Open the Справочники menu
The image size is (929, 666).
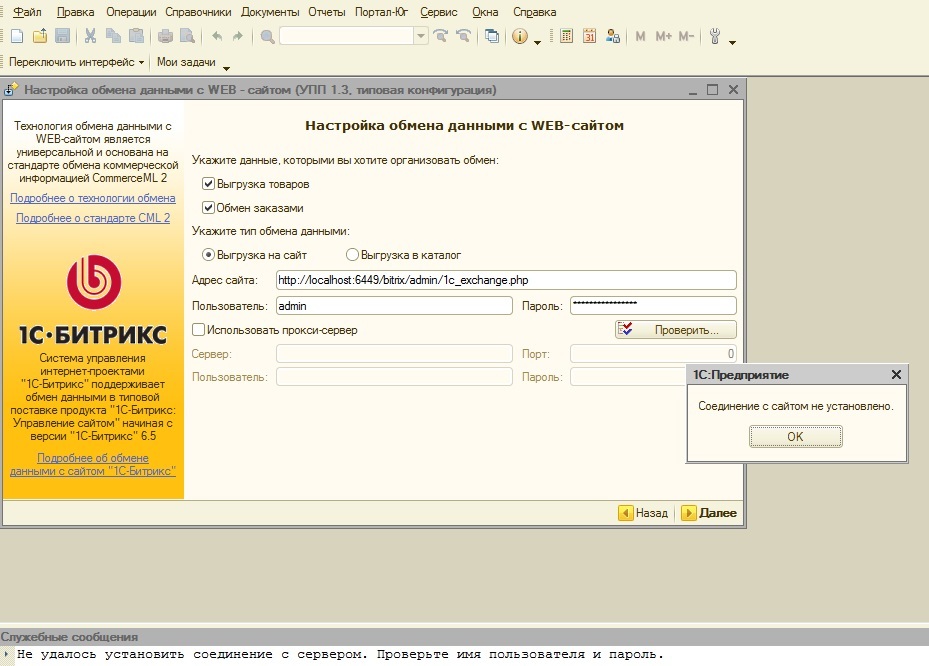coord(198,12)
